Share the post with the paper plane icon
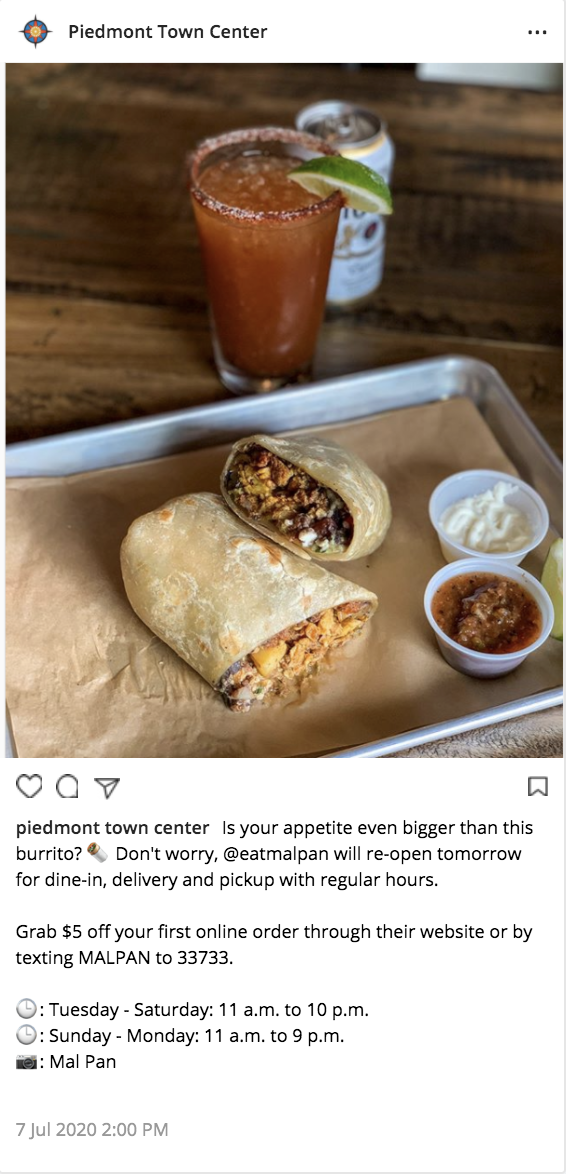This screenshot has width=566, height=1174. tap(107, 787)
